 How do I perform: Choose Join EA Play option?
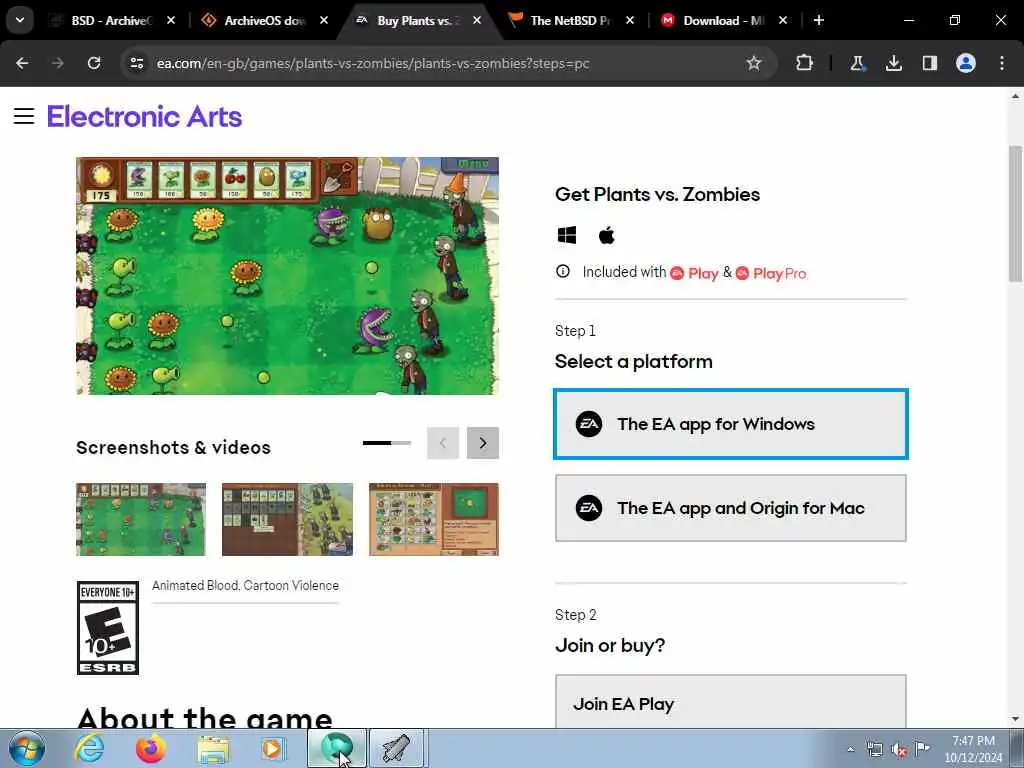coord(731,702)
